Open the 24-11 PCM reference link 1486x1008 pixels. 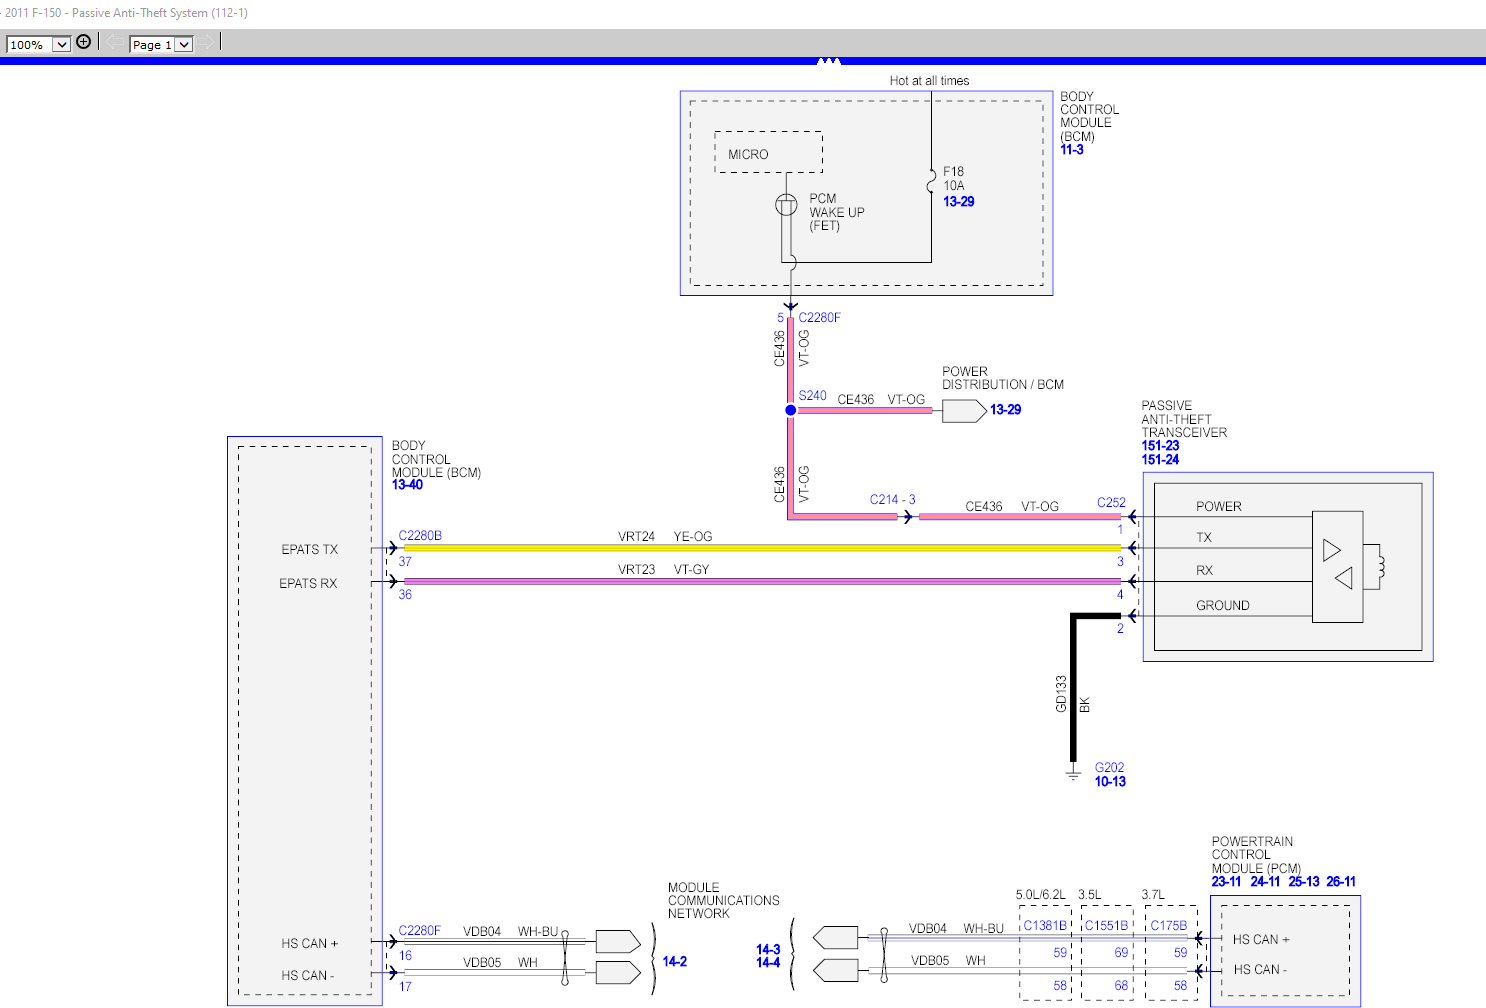pyautogui.click(x=1265, y=882)
